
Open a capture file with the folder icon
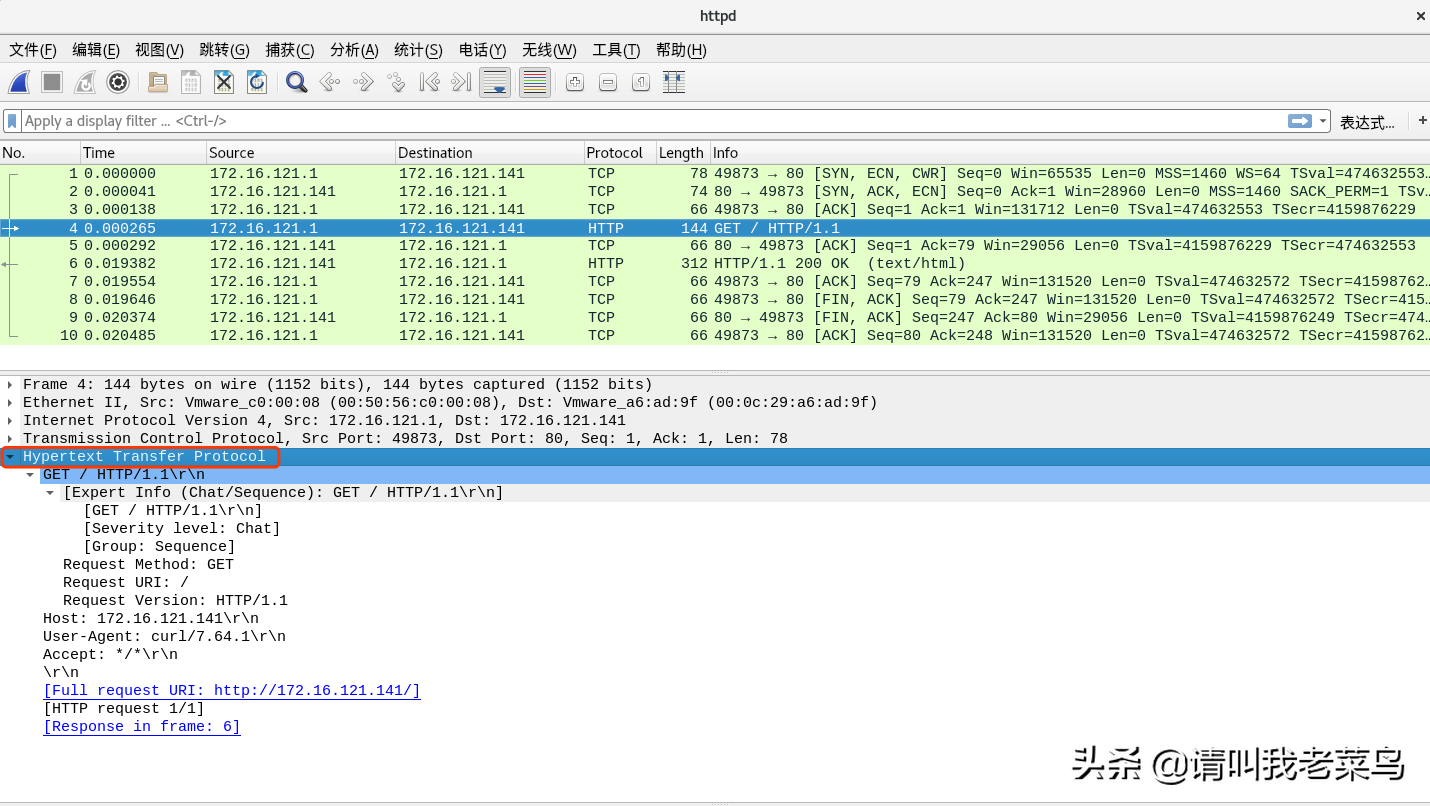157,82
